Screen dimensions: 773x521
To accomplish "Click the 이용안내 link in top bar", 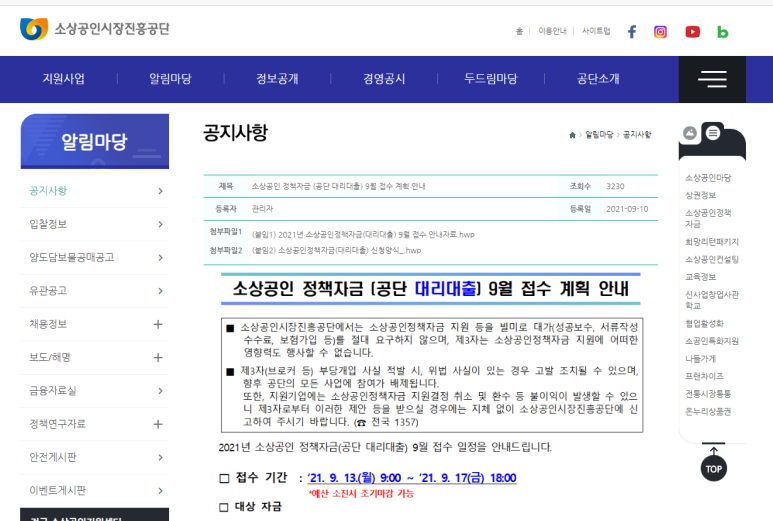I will [x=552, y=31].
